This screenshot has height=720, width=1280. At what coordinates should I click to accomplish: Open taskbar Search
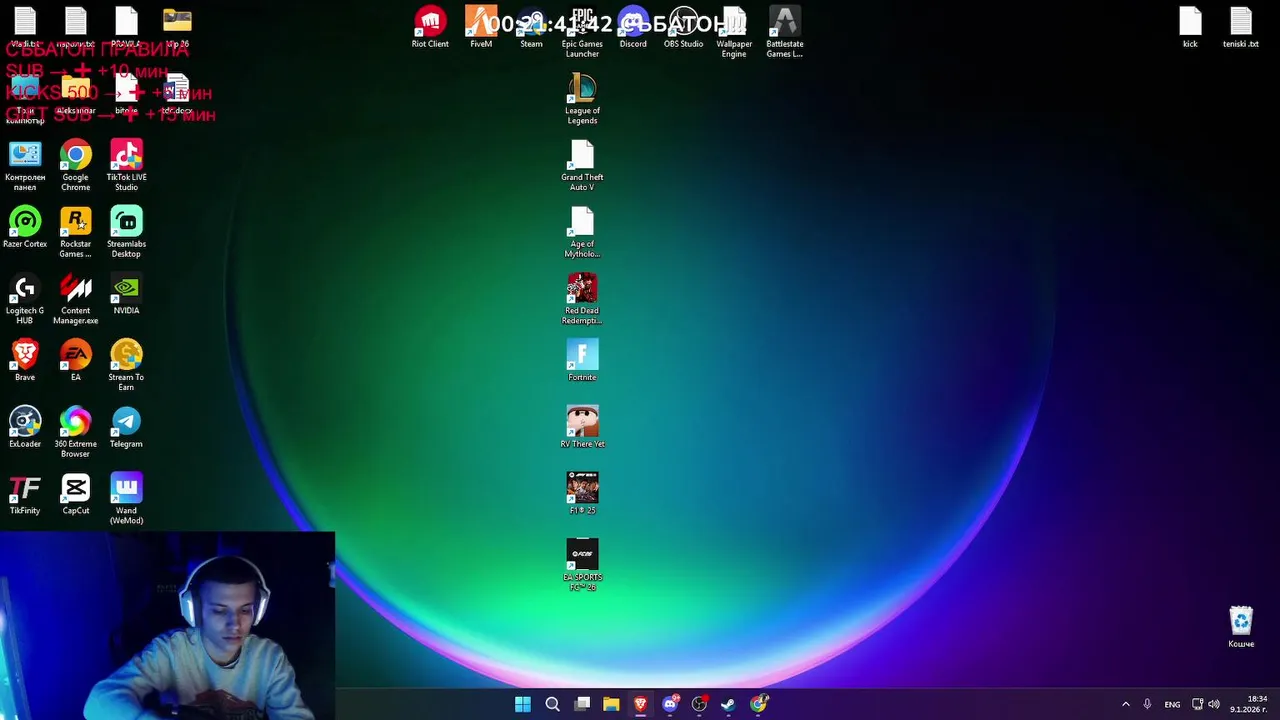tap(552, 704)
